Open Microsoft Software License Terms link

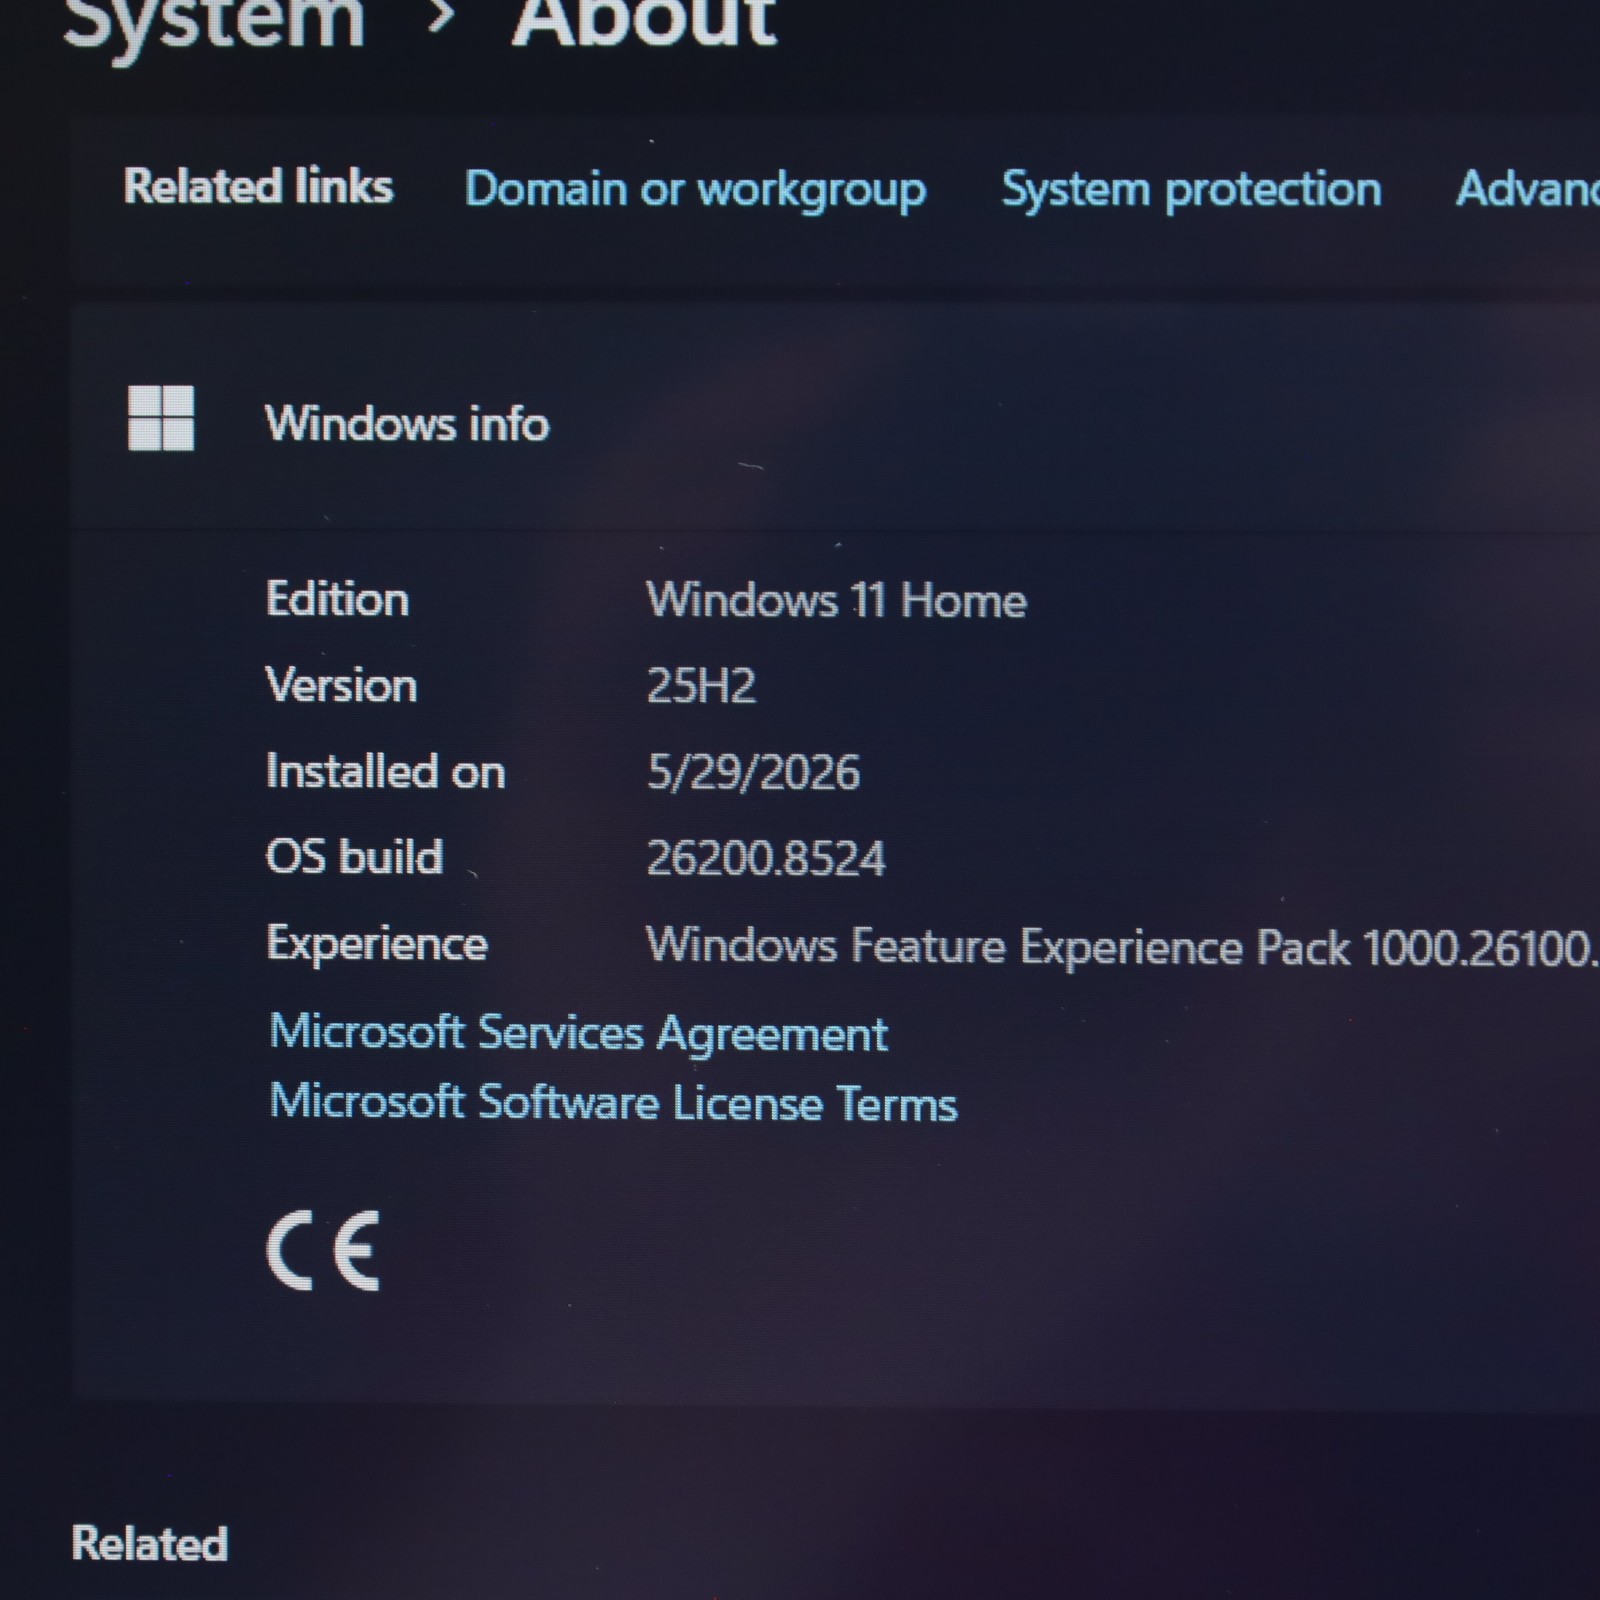tap(613, 1103)
